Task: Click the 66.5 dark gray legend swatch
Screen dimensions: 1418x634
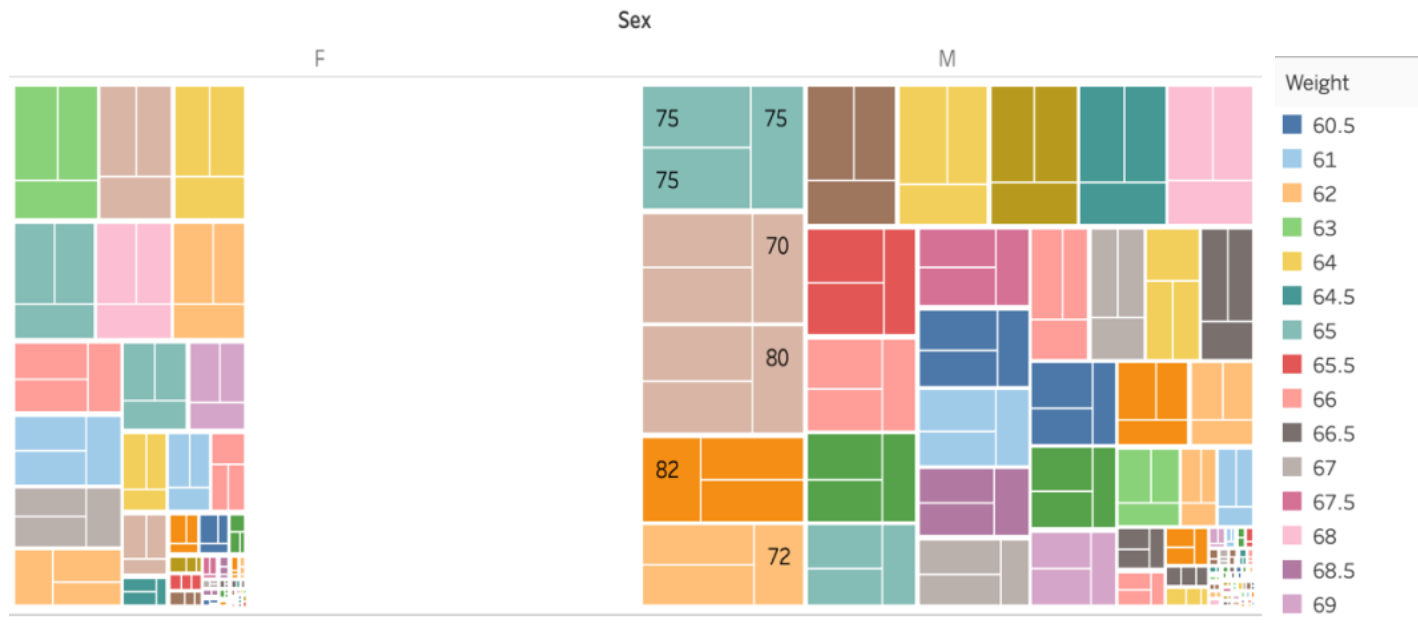Action: 1292,433
